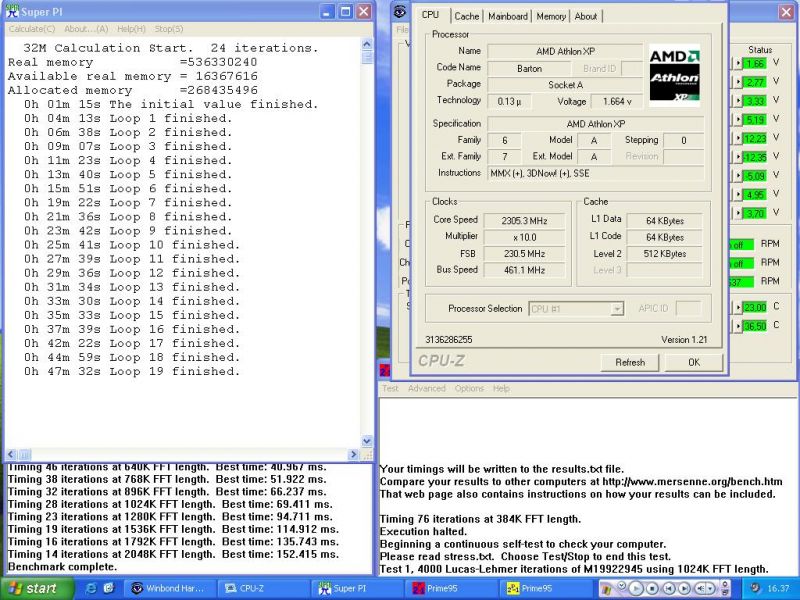
Task: Click the mersenne.org/bench.htm URL text in Prime95
Action: (692, 482)
